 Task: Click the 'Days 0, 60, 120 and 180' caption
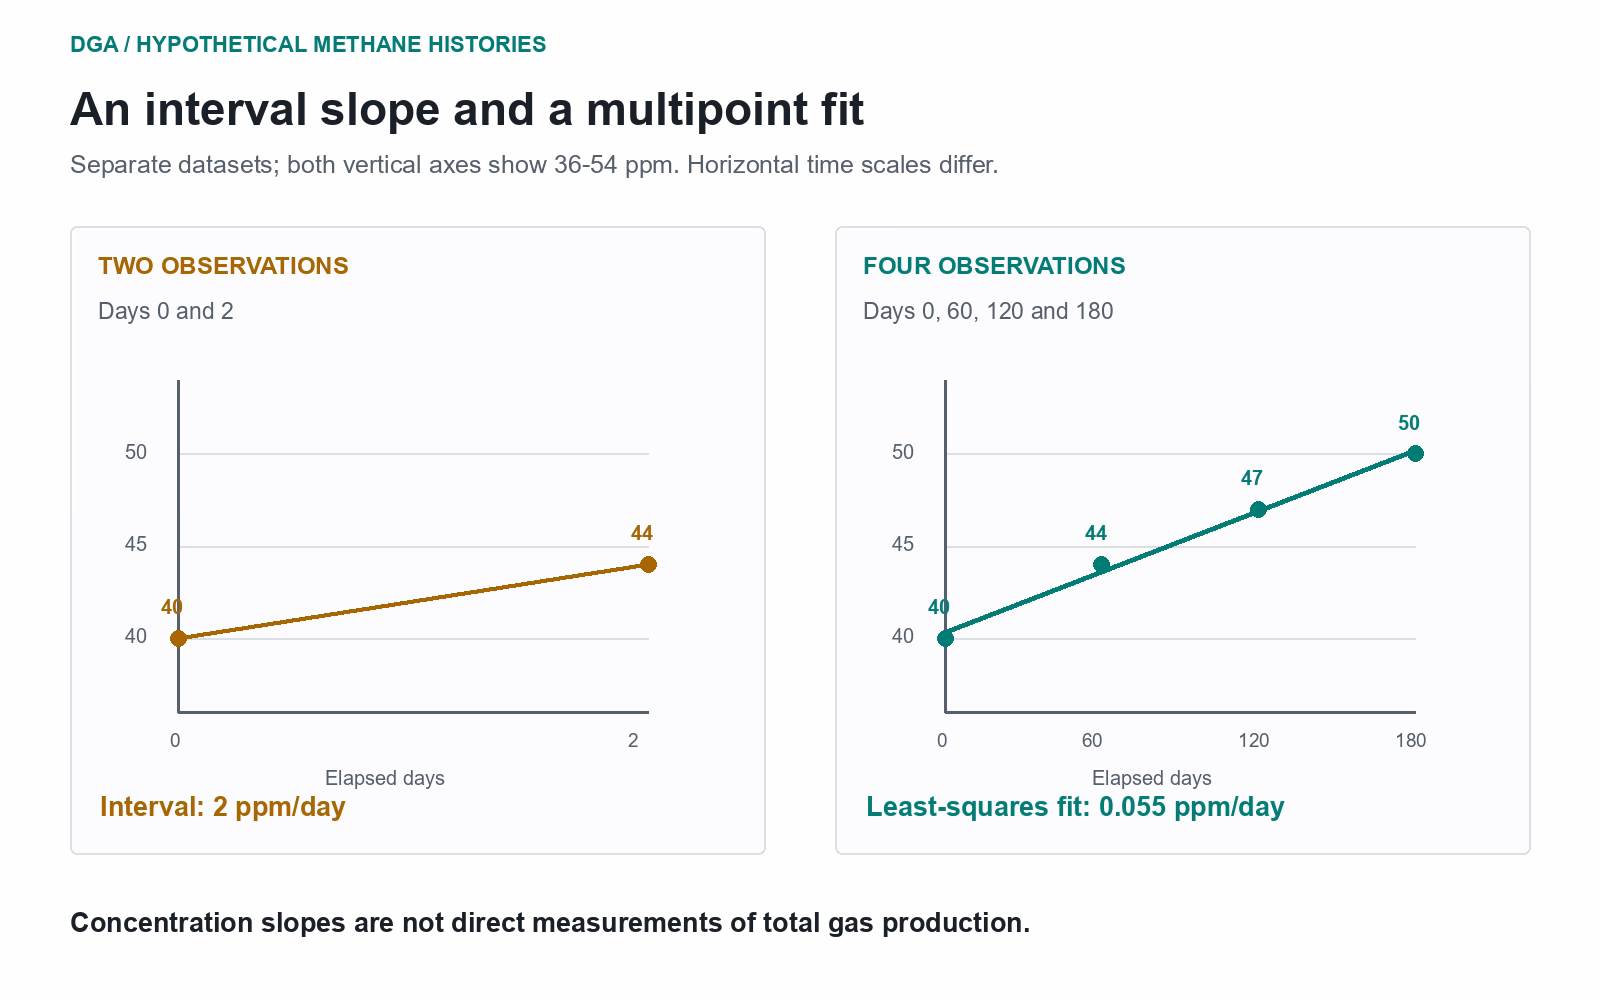point(988,311)
